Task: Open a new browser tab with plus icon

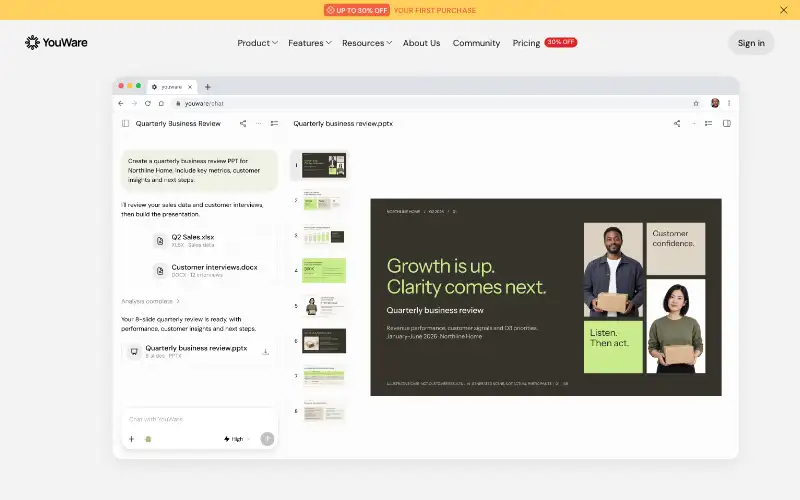Action: coord(208,87)
